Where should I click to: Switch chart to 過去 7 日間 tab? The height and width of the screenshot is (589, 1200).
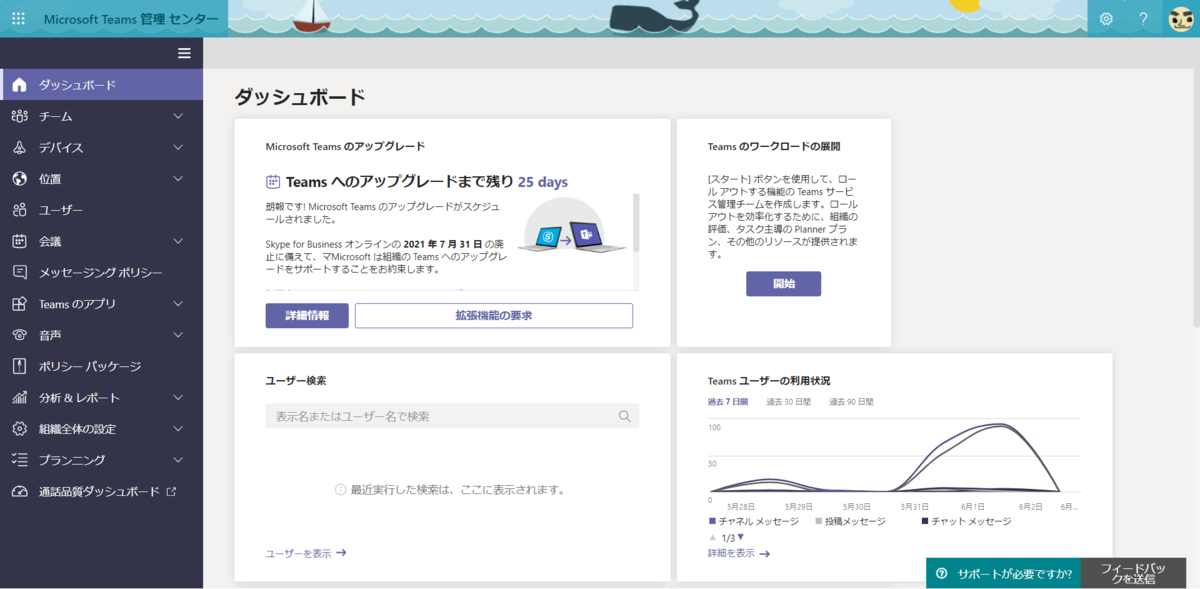point(727,402)
